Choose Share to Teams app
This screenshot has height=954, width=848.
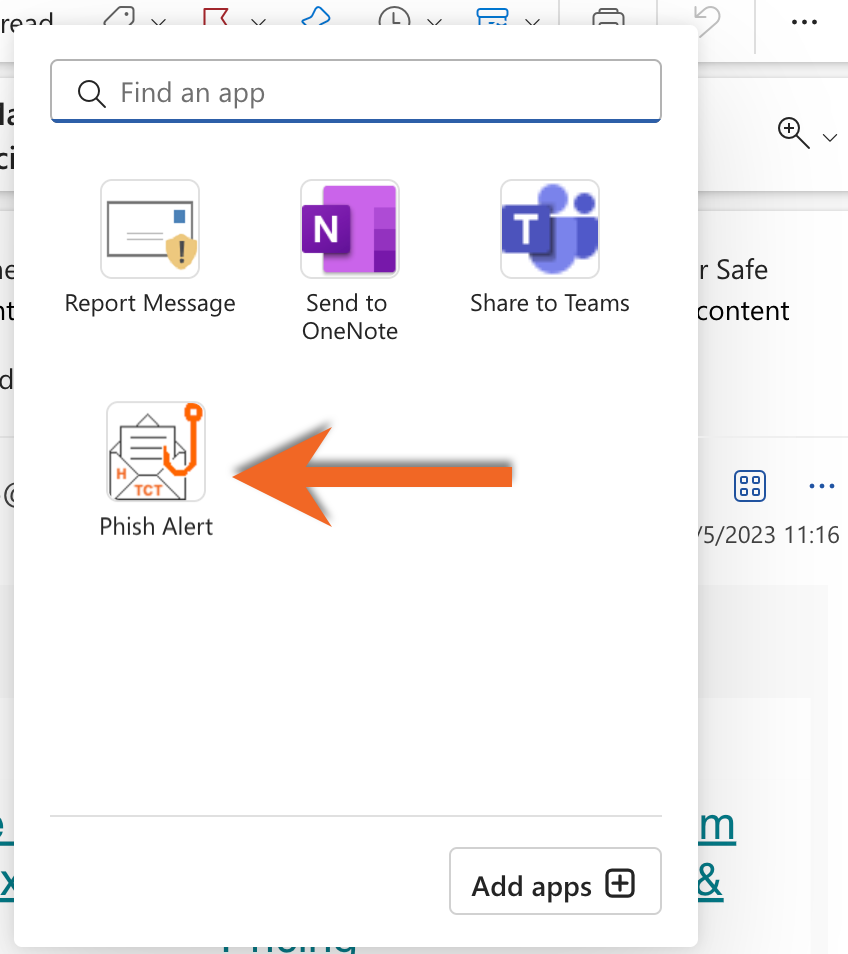pyautogui.click(x=549, y=229)
